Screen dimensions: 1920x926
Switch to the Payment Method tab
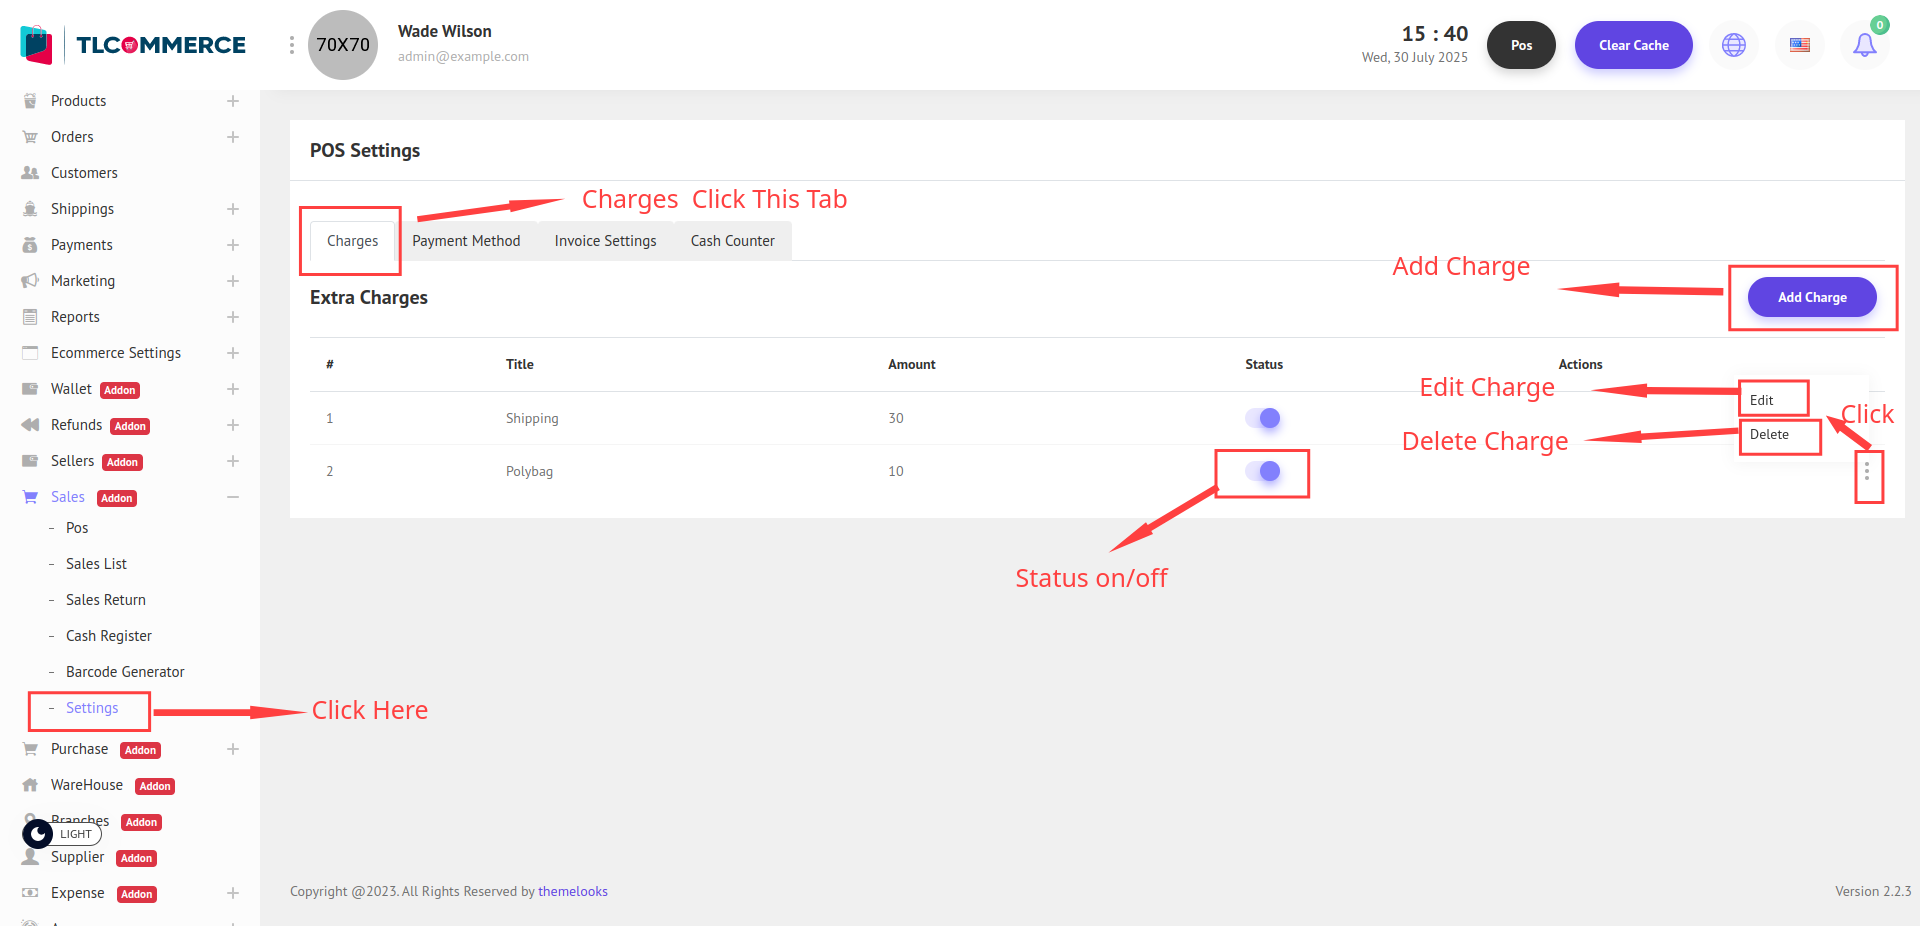tap(466, 241)
